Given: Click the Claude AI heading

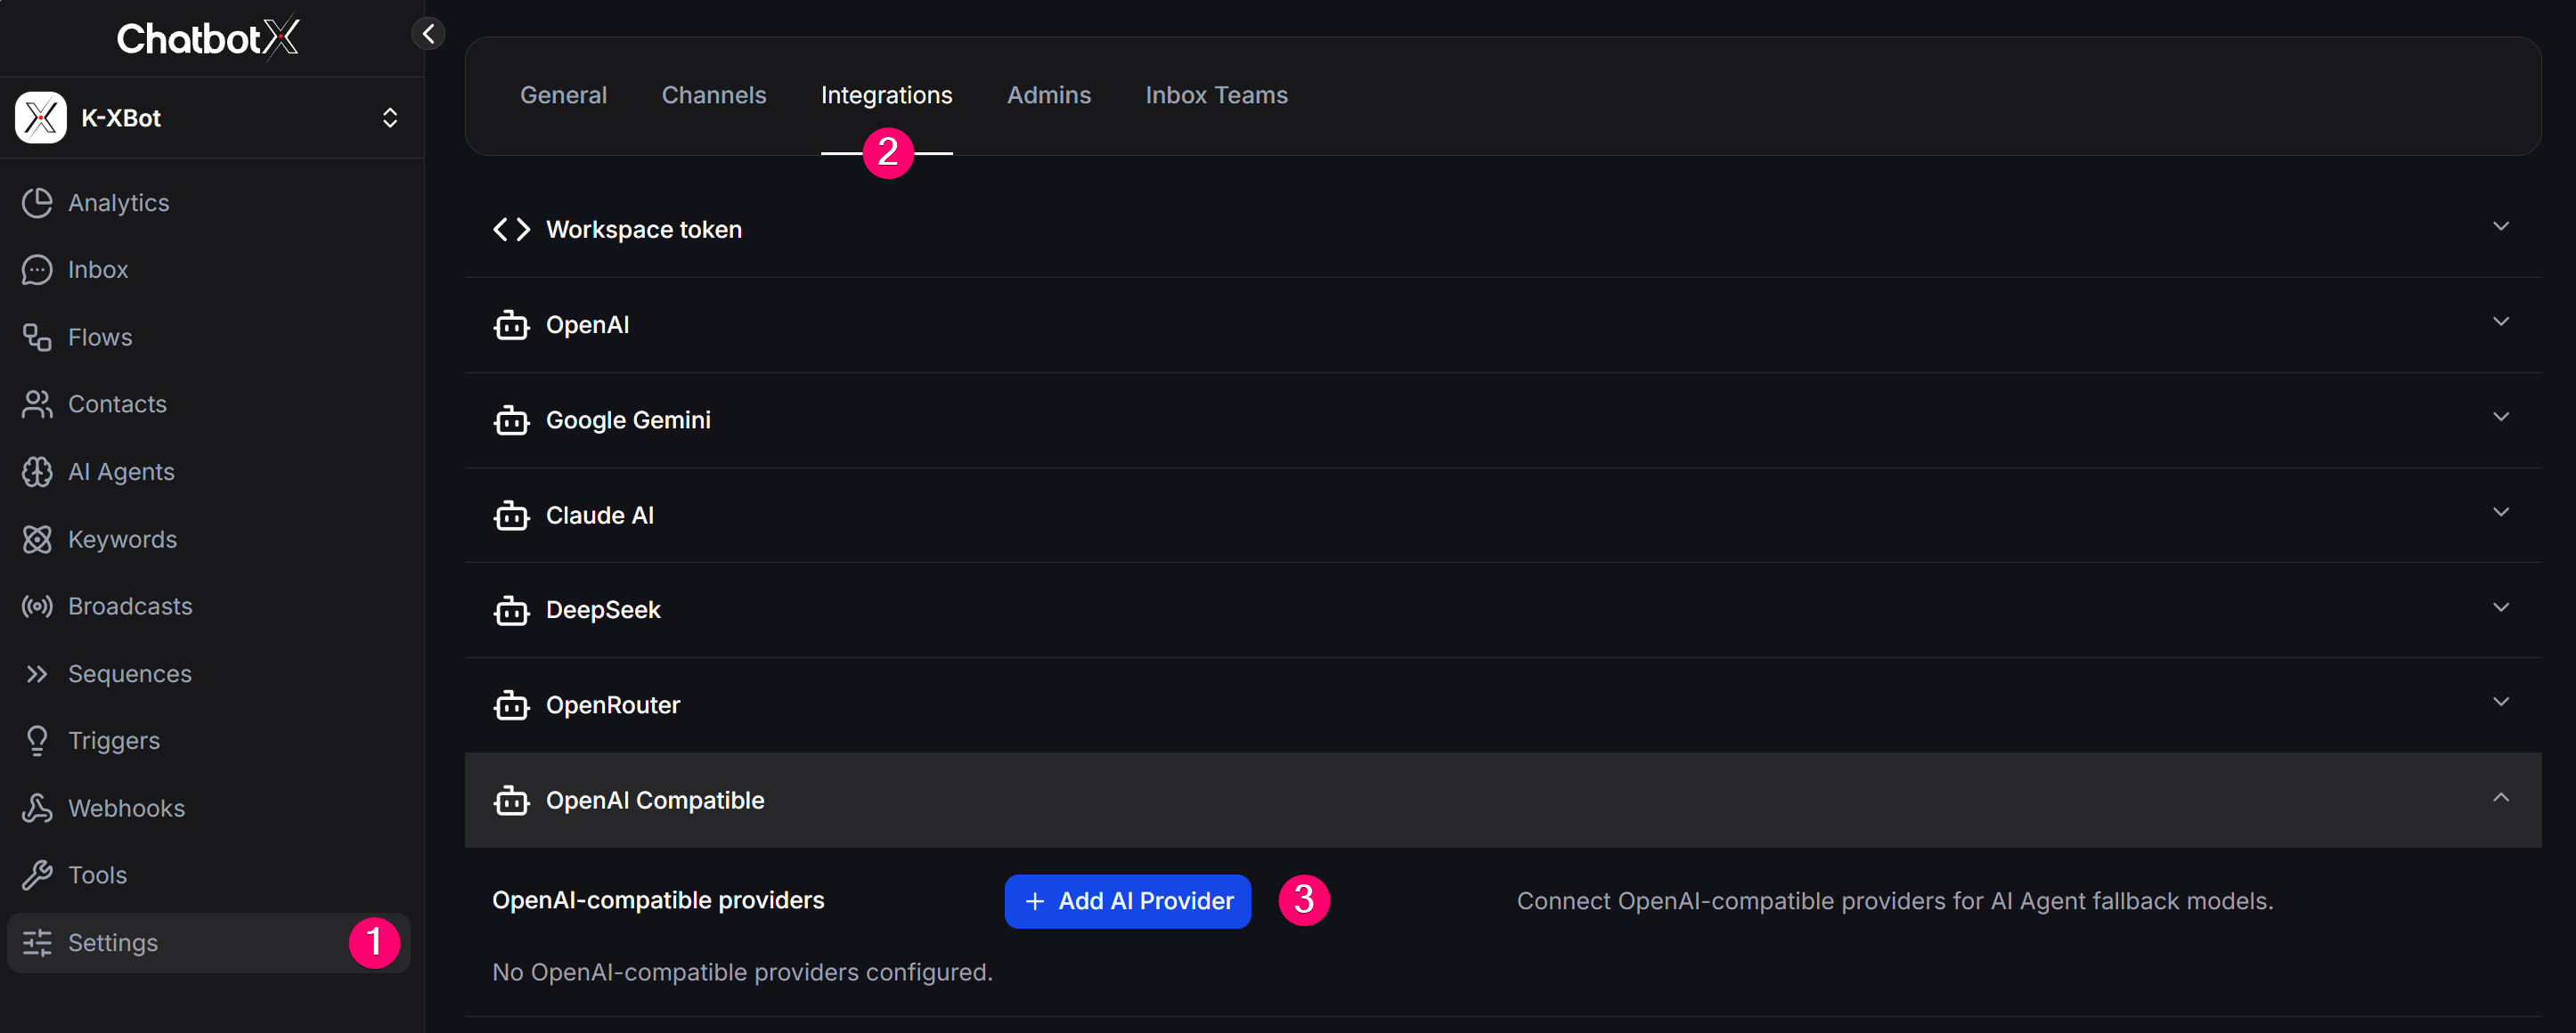Looking at the screenshot, I should 599,516.
